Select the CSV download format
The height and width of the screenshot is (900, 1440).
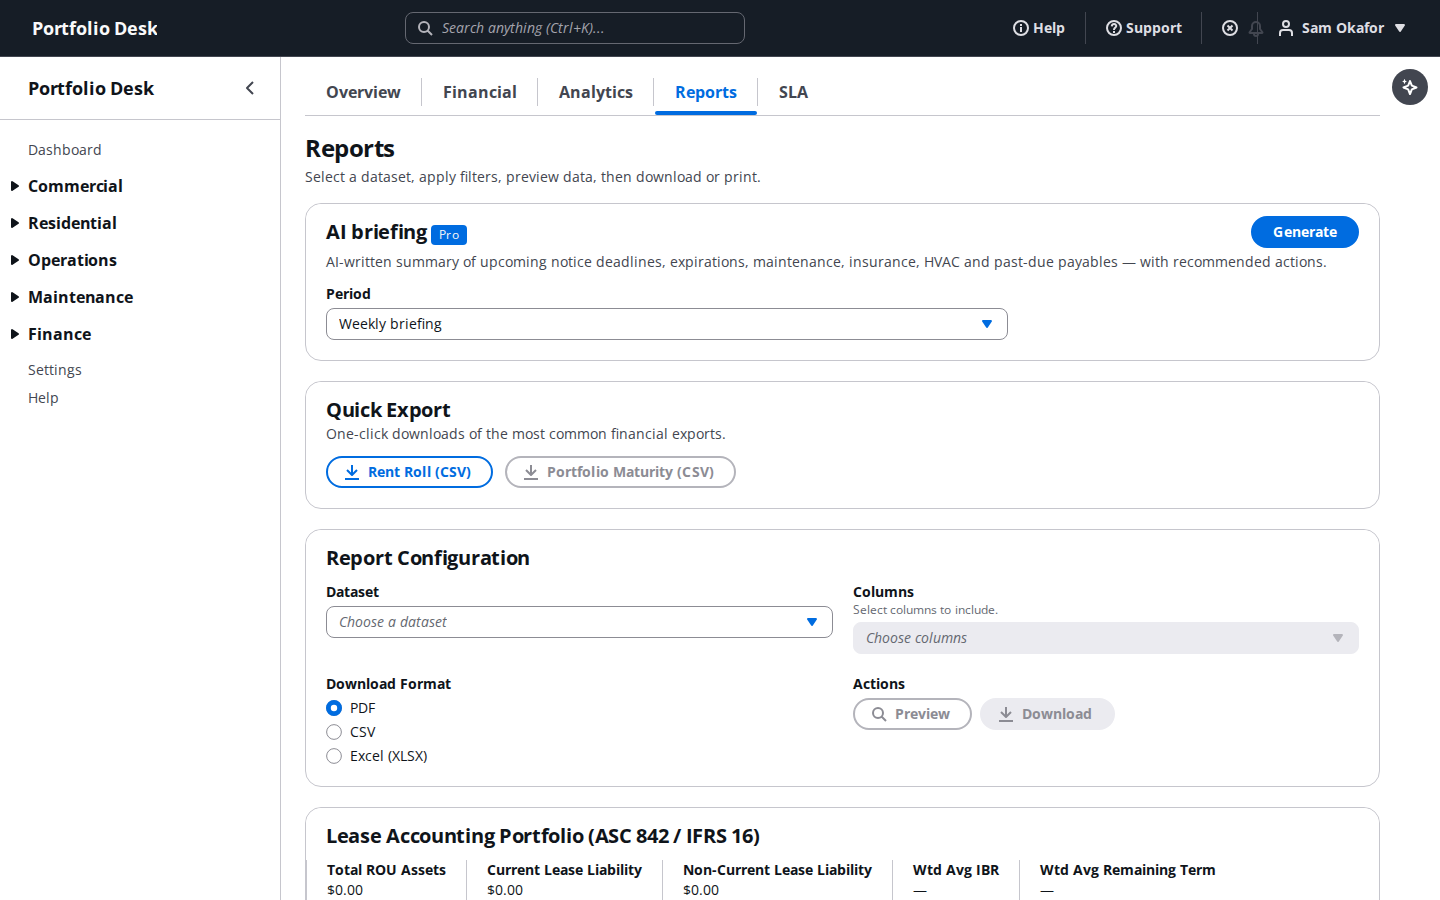click(x=334, y=732)
